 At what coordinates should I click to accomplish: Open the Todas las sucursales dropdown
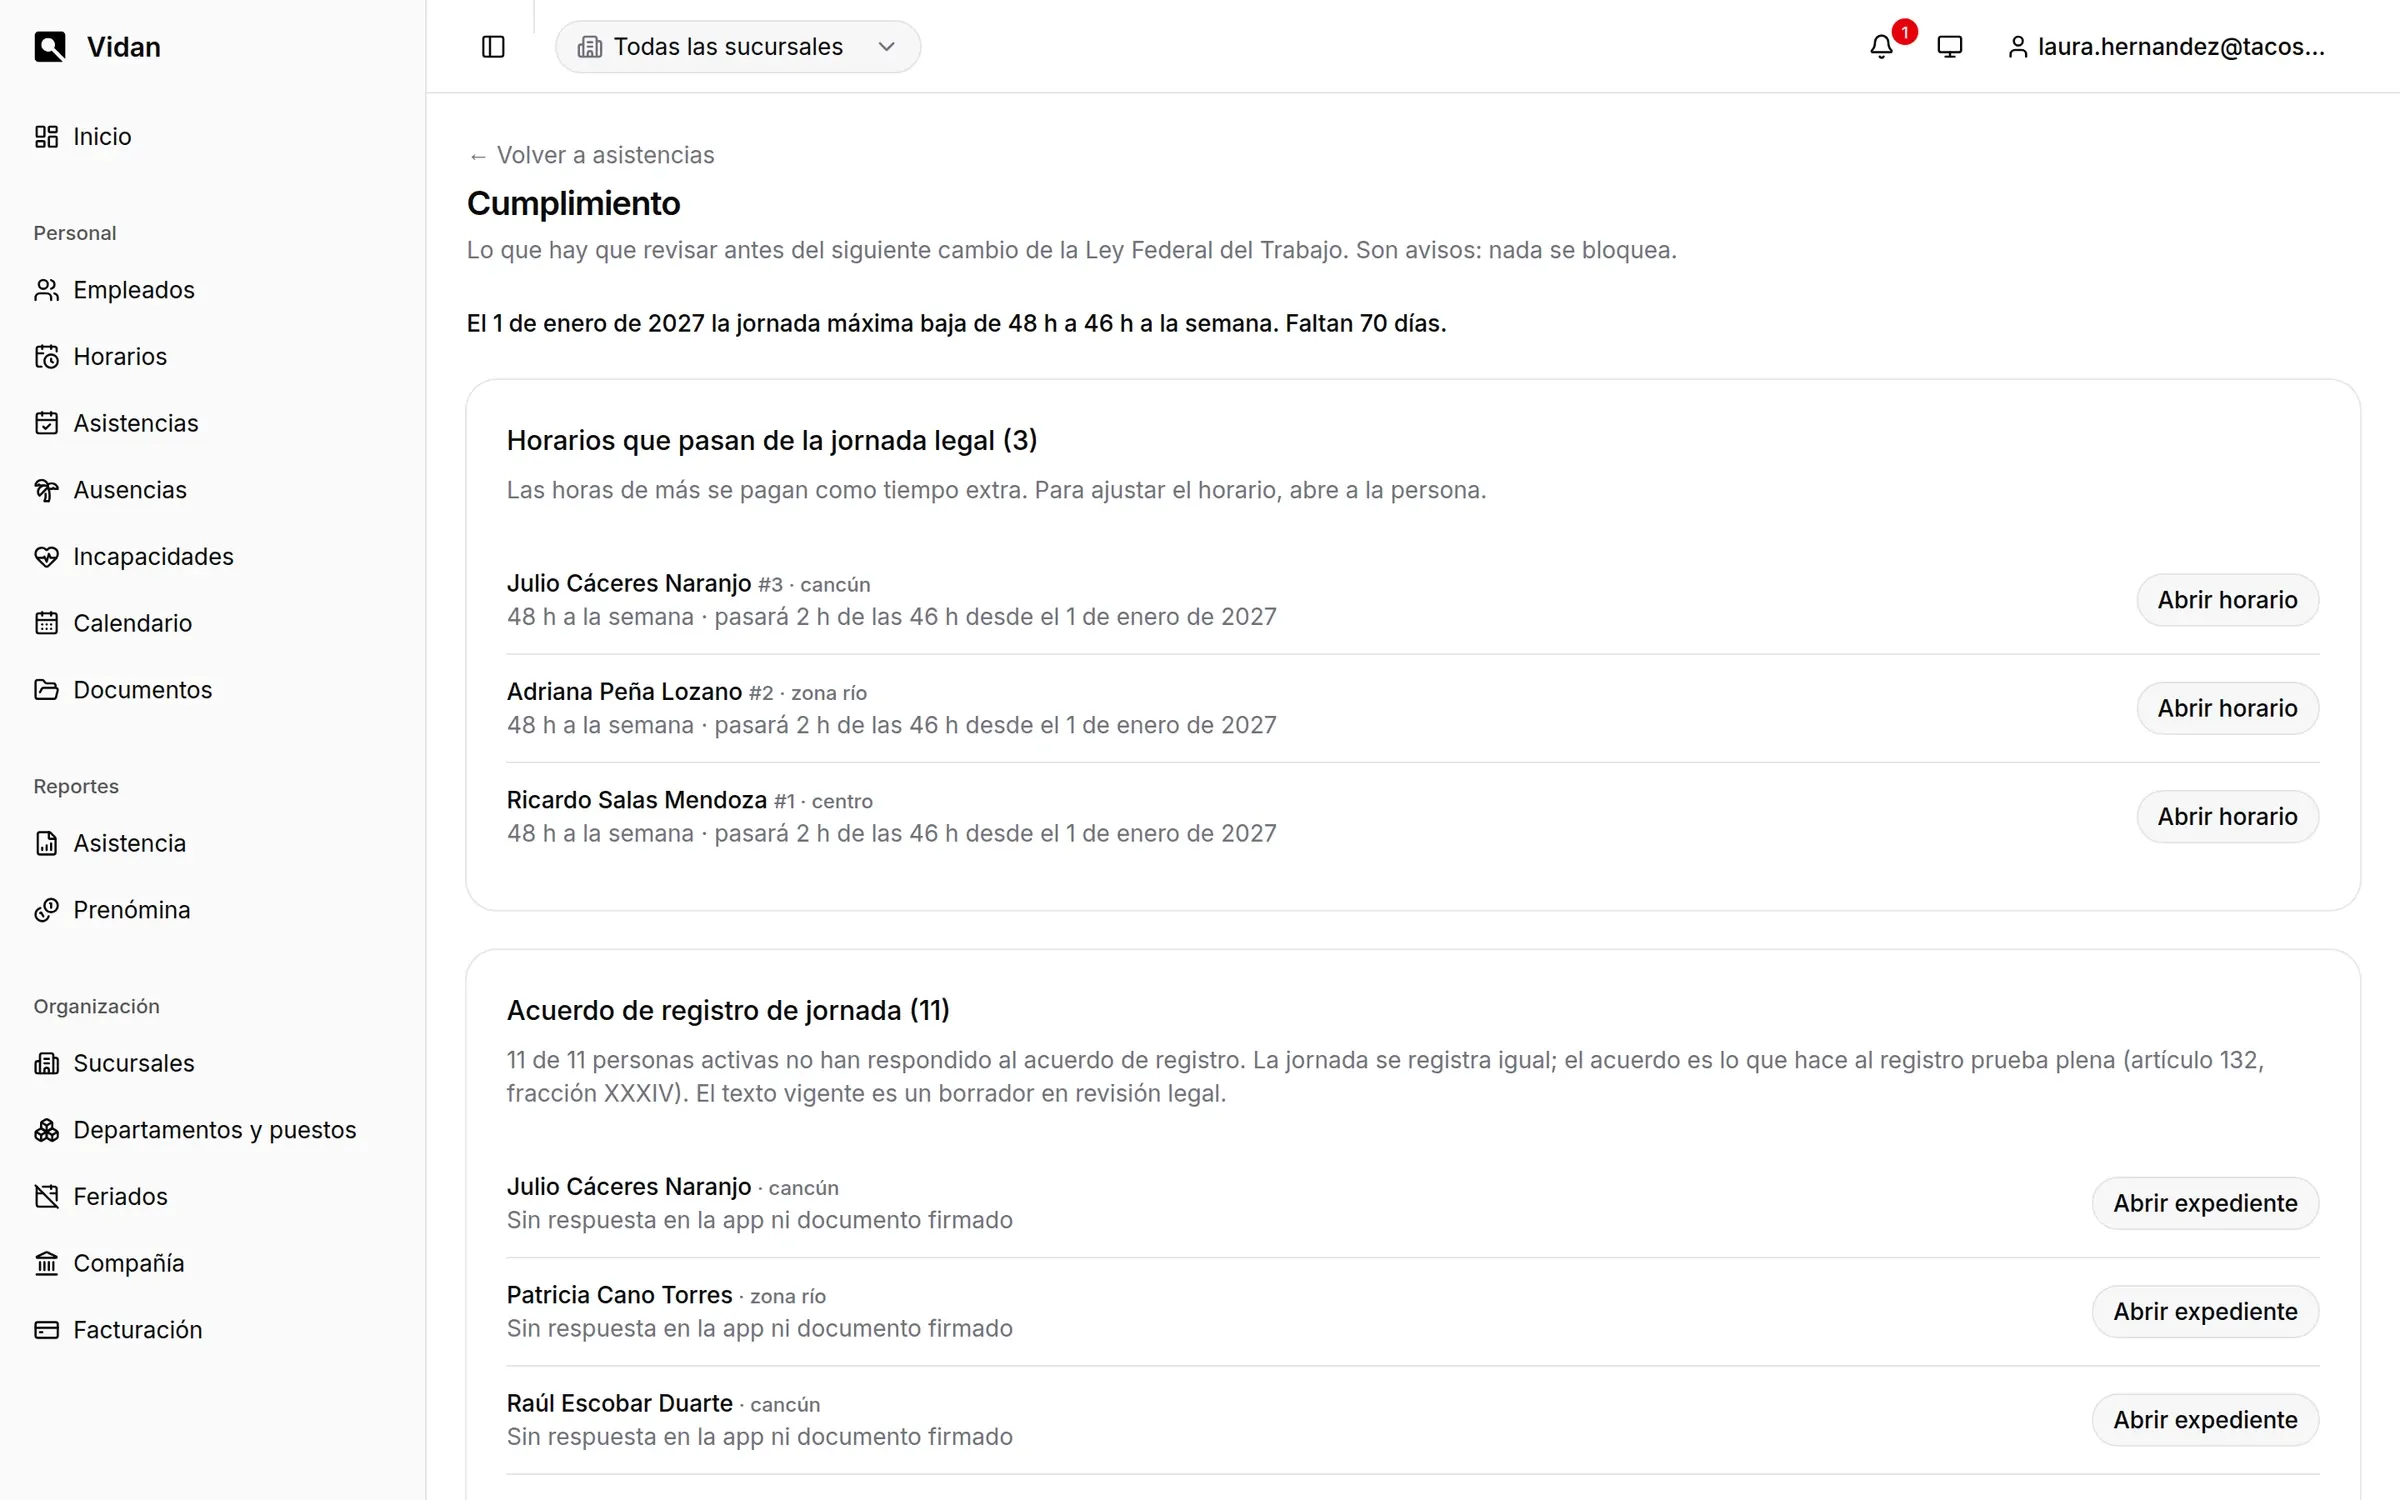738,47
